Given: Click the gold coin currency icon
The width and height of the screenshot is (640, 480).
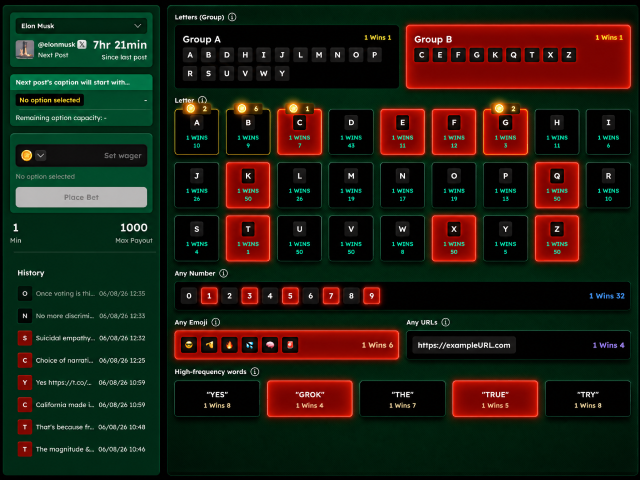Looking at the screenshot, I should (x=27, y=156).
